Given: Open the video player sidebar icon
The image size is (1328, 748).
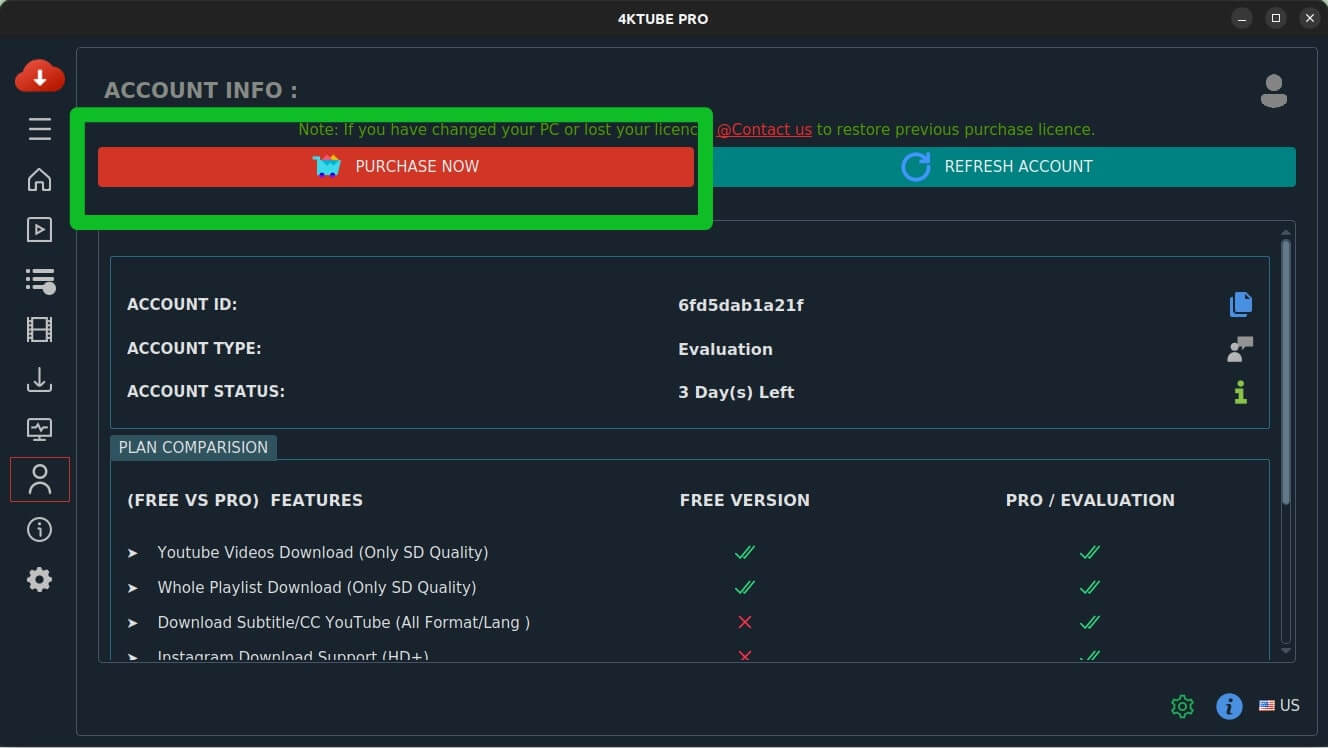Looking at the screenshot, I should (40, 230).
